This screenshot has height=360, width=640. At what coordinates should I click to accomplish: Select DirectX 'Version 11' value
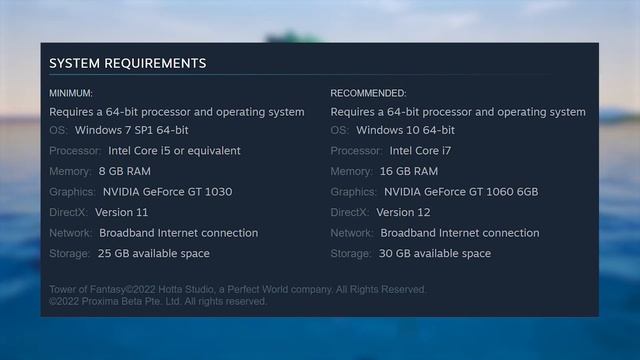(122, 212)
